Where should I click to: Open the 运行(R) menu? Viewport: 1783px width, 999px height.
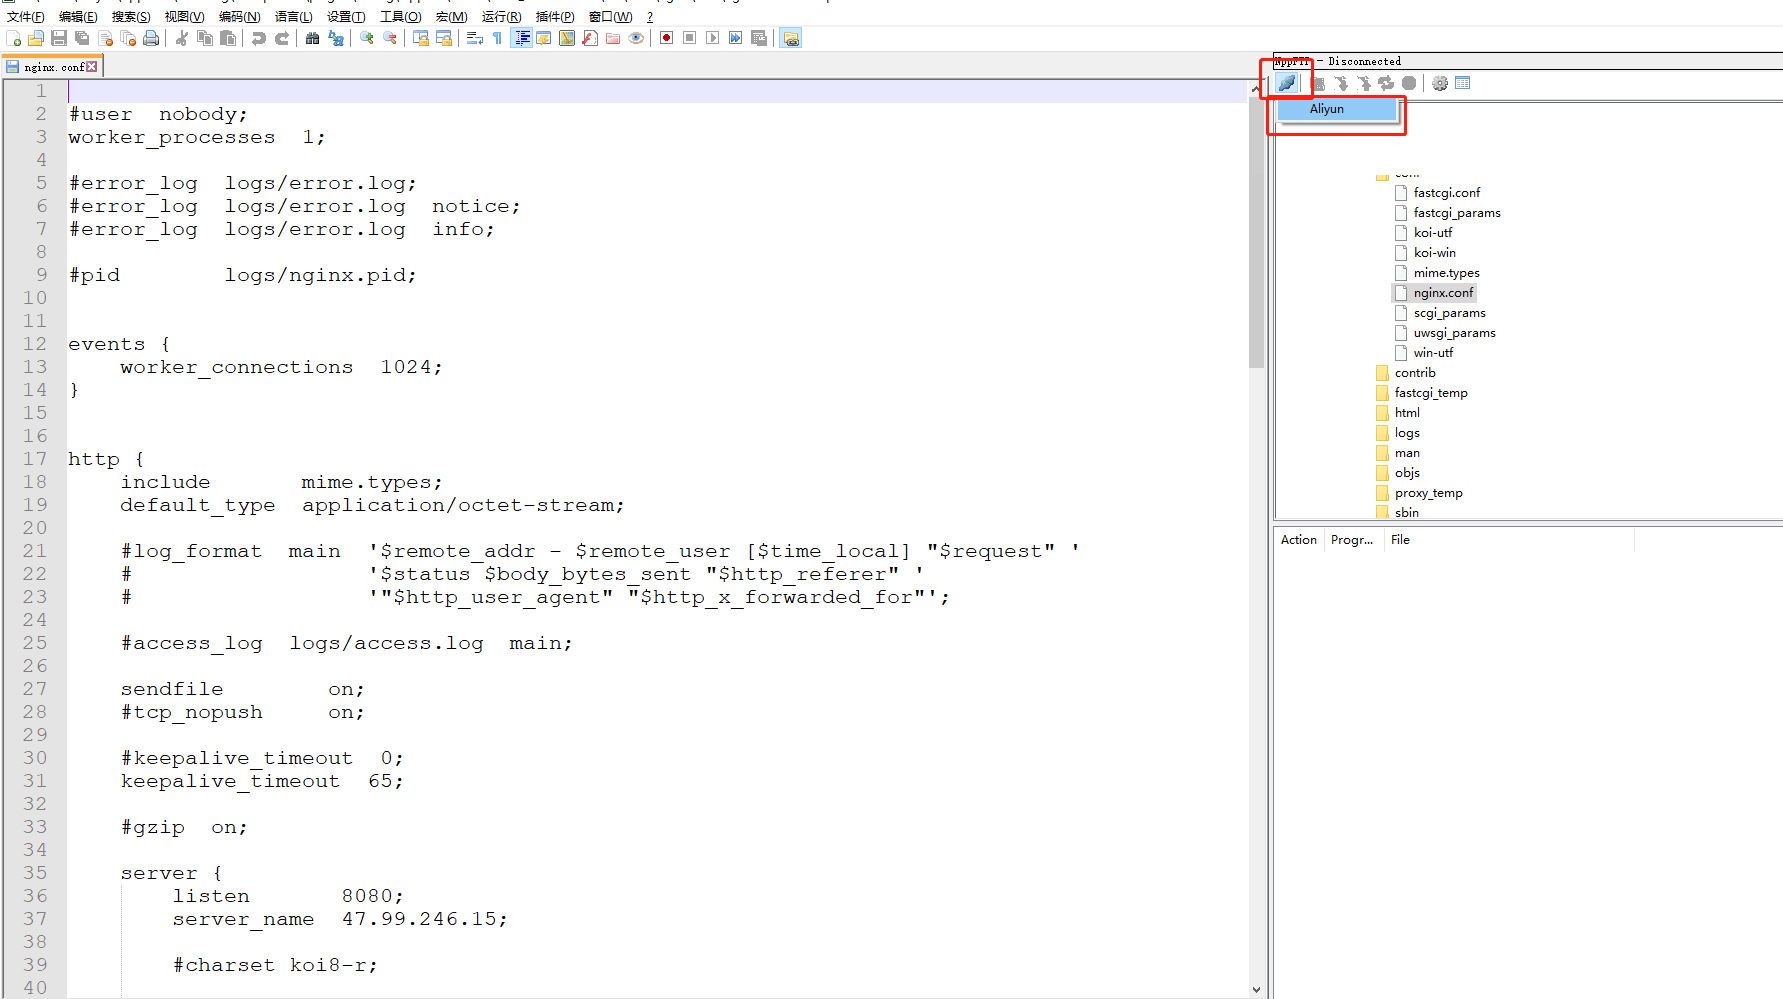(x=501, y=16)
